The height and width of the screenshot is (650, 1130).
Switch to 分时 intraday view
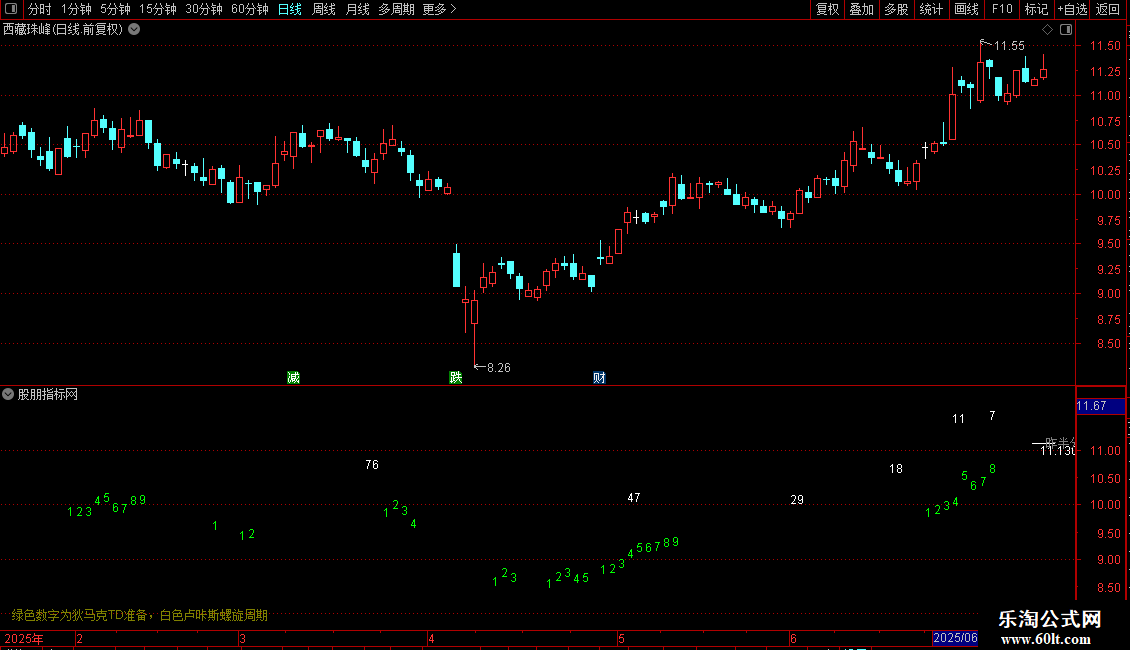coord(40,9)
